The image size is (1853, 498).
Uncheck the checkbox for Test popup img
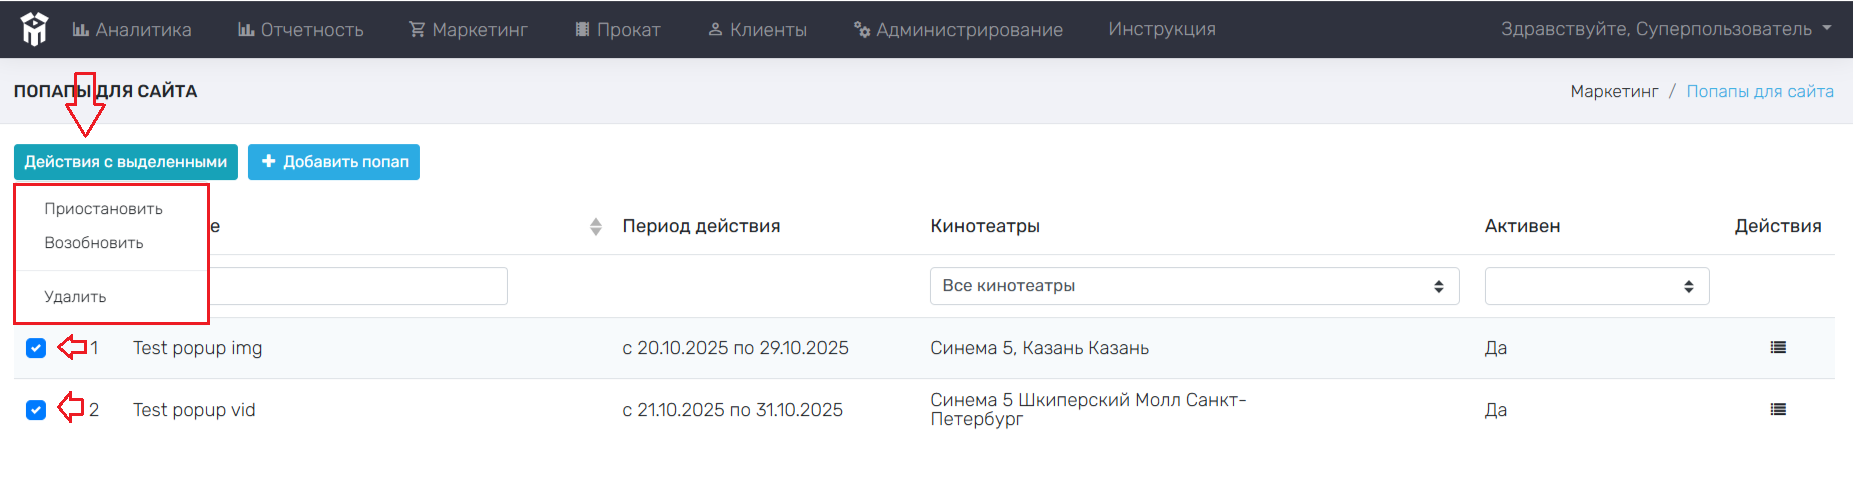pos(36,348)
